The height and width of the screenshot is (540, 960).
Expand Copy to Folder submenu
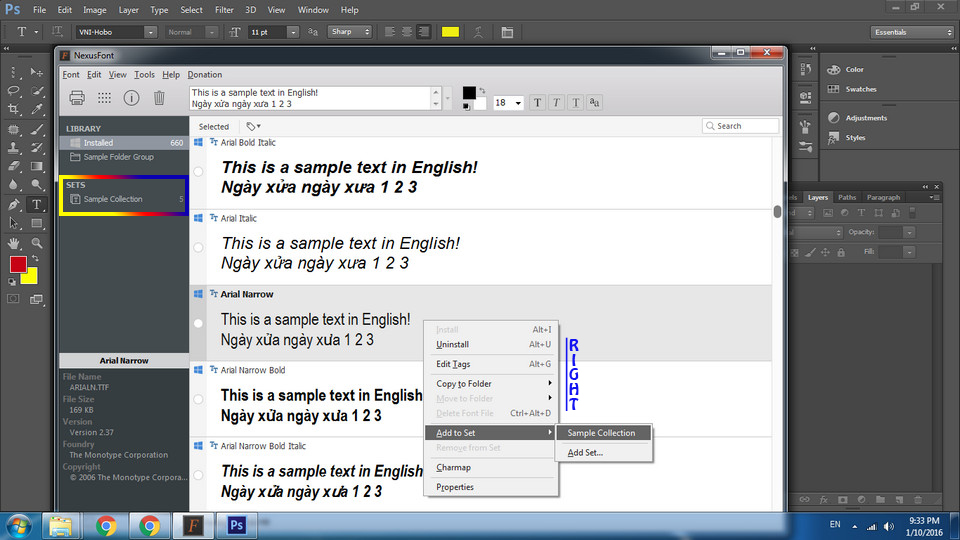pos(491,383)
